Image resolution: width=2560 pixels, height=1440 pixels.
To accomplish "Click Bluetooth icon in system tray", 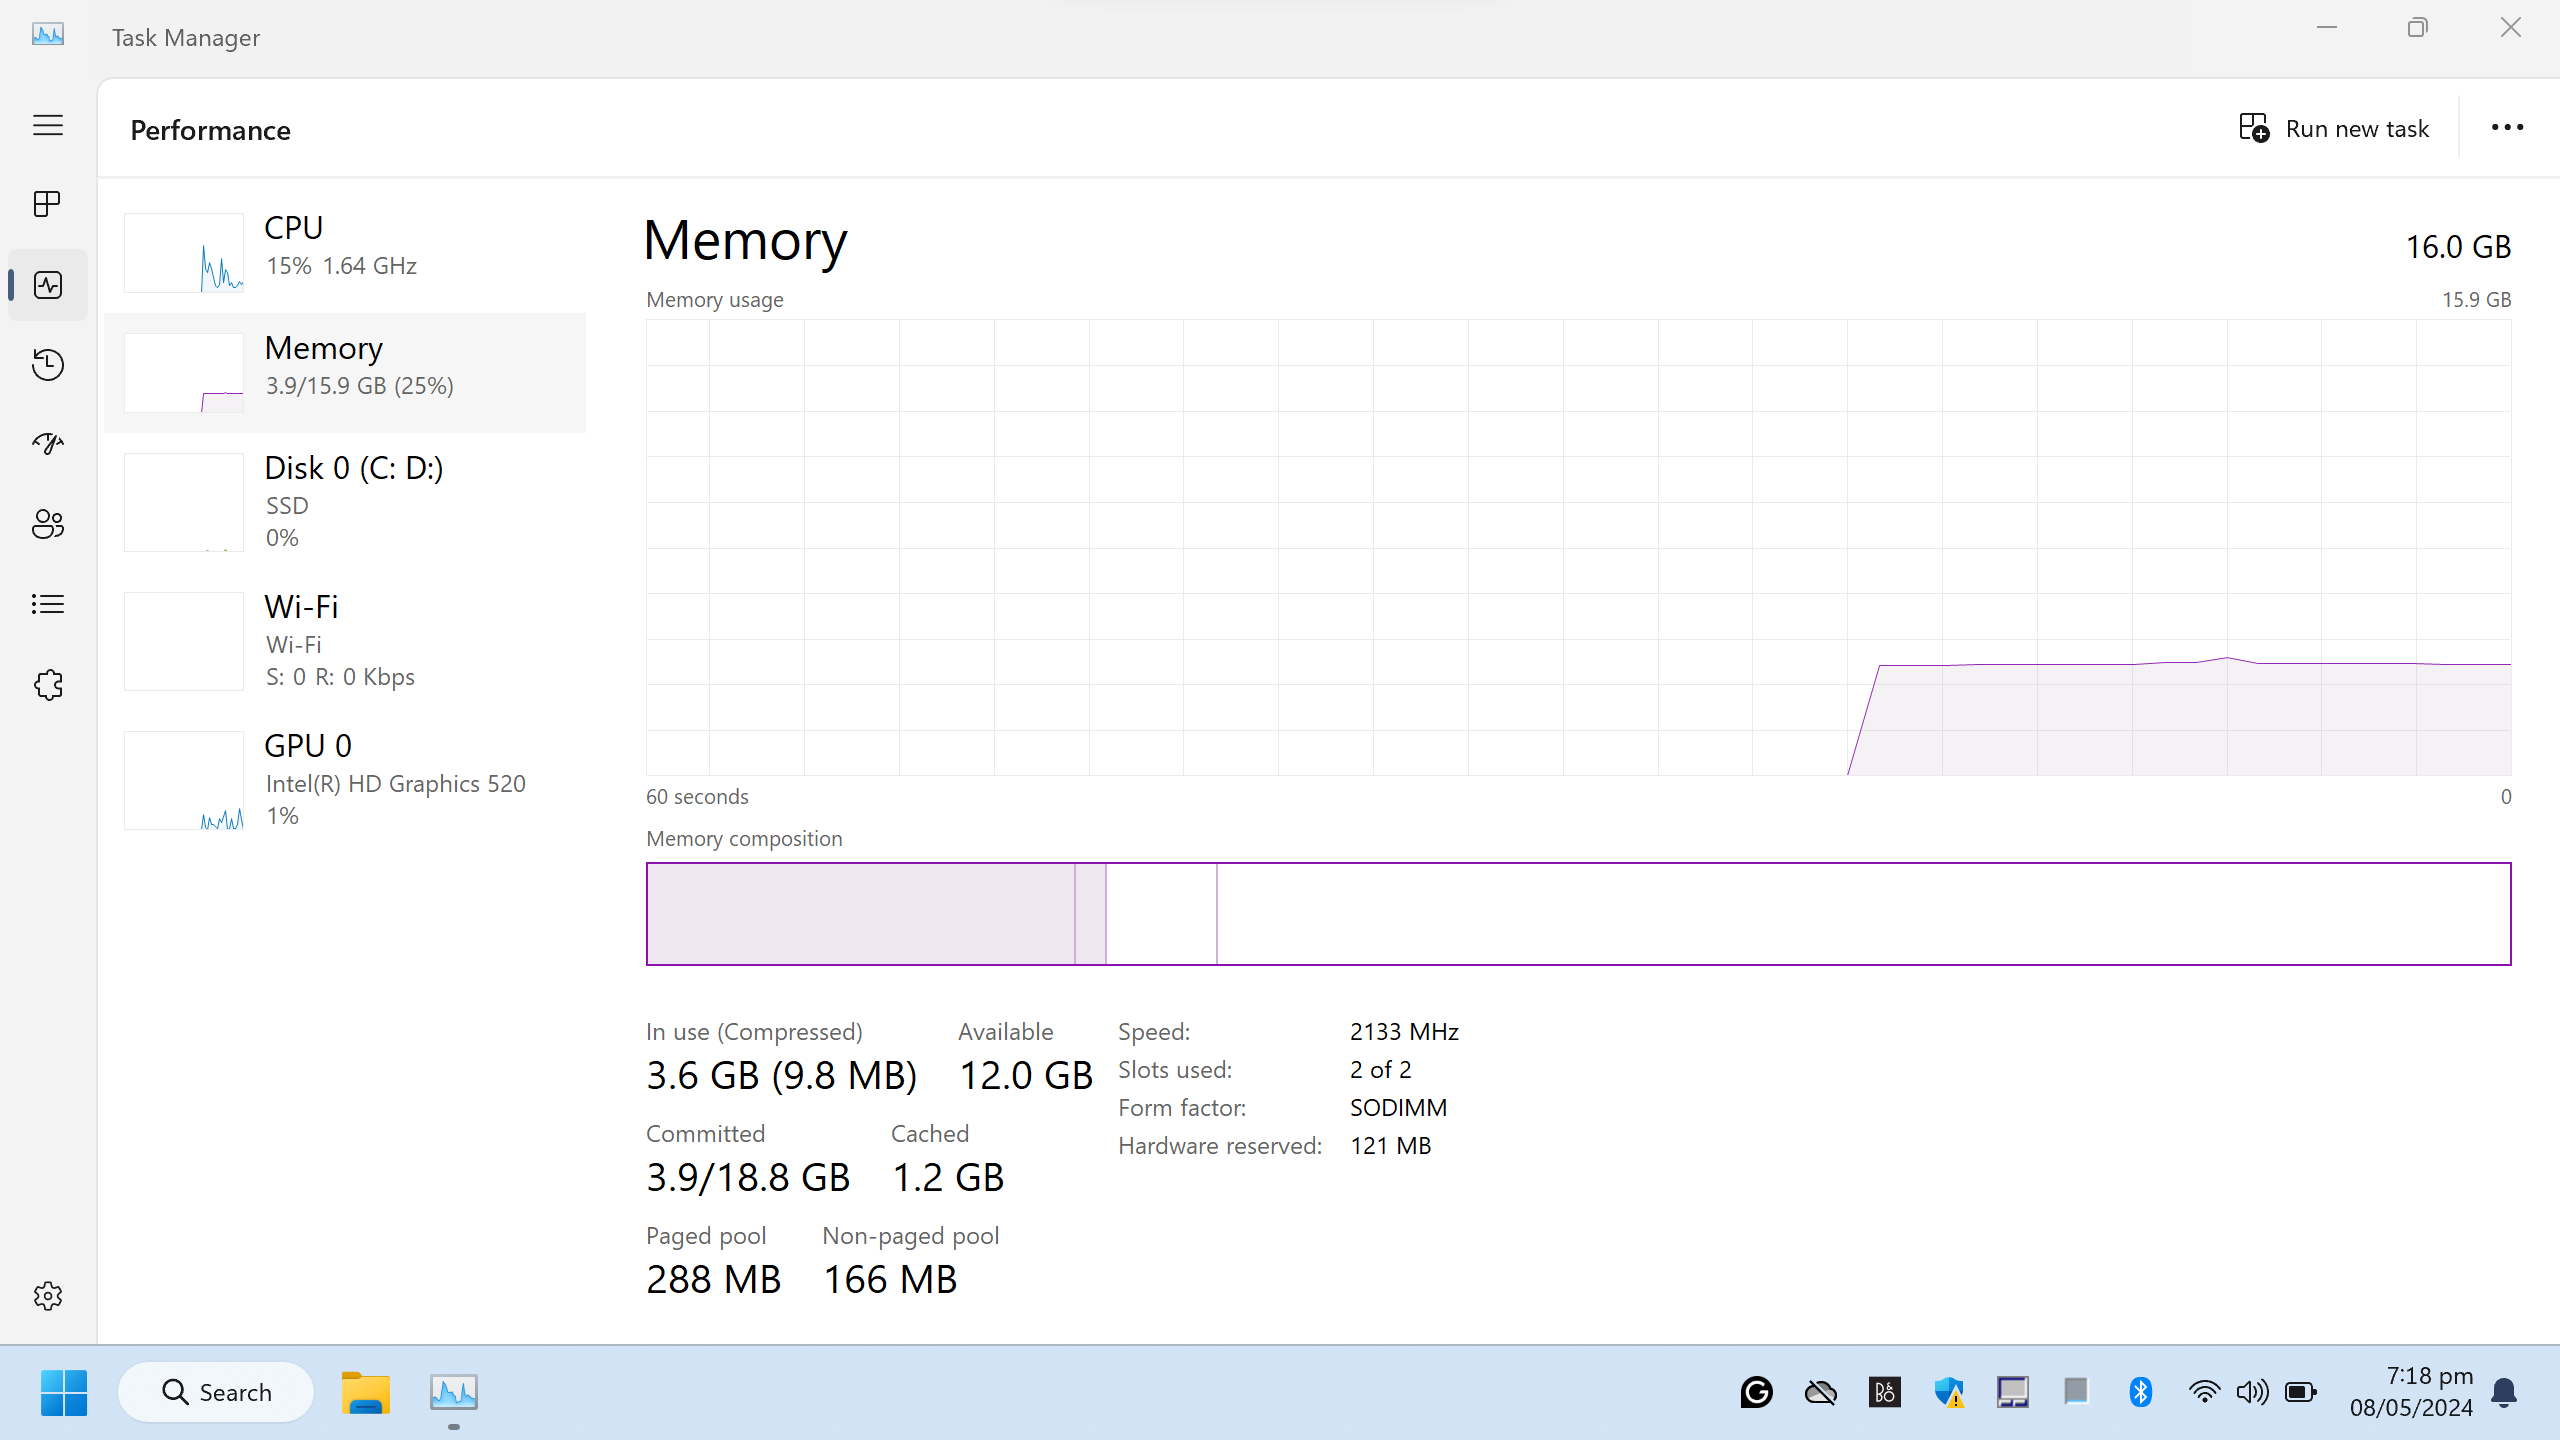I will click(2140, 1392).
